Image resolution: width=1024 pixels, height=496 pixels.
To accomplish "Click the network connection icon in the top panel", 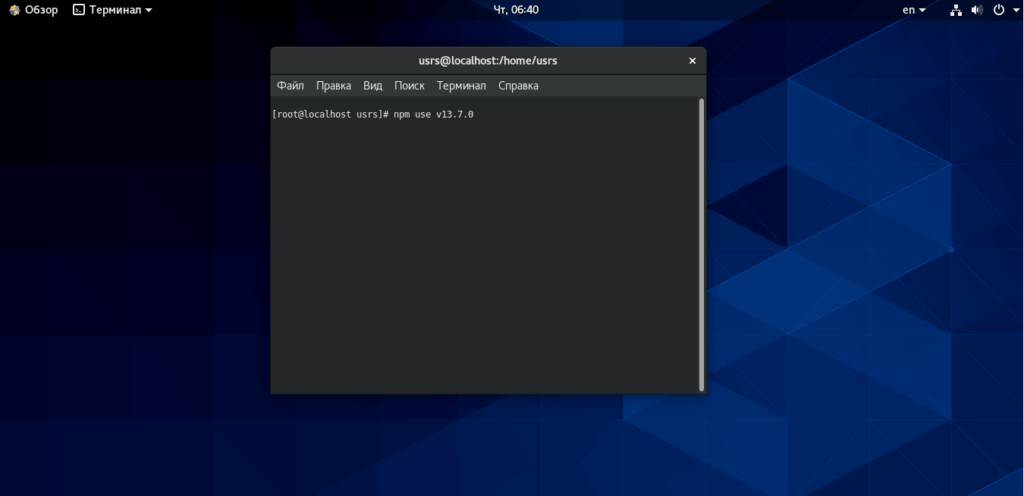I will [x=956, y=10].
